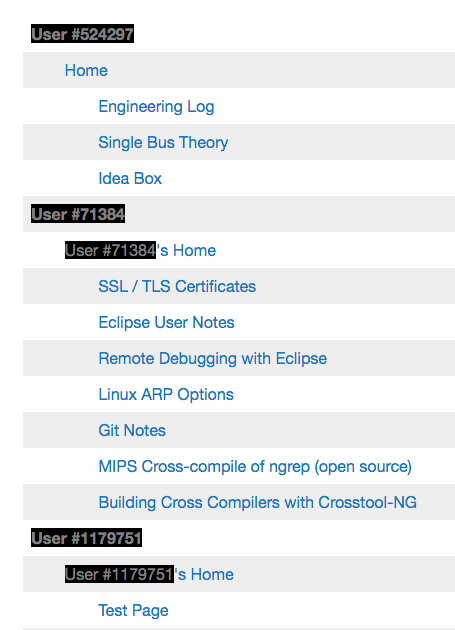Open the User #71384's Home link
The image size is (455, 630).
point(140,250)
